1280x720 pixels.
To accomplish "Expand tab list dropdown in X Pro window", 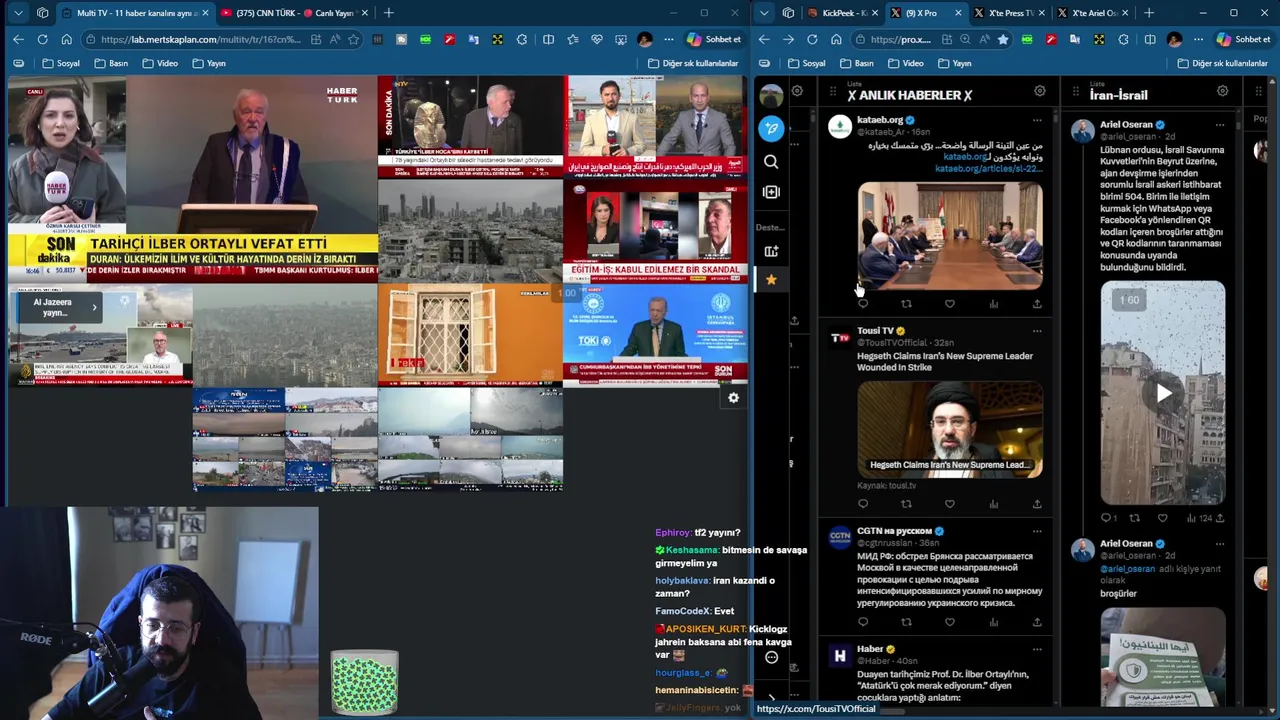I will pos(764,13).
